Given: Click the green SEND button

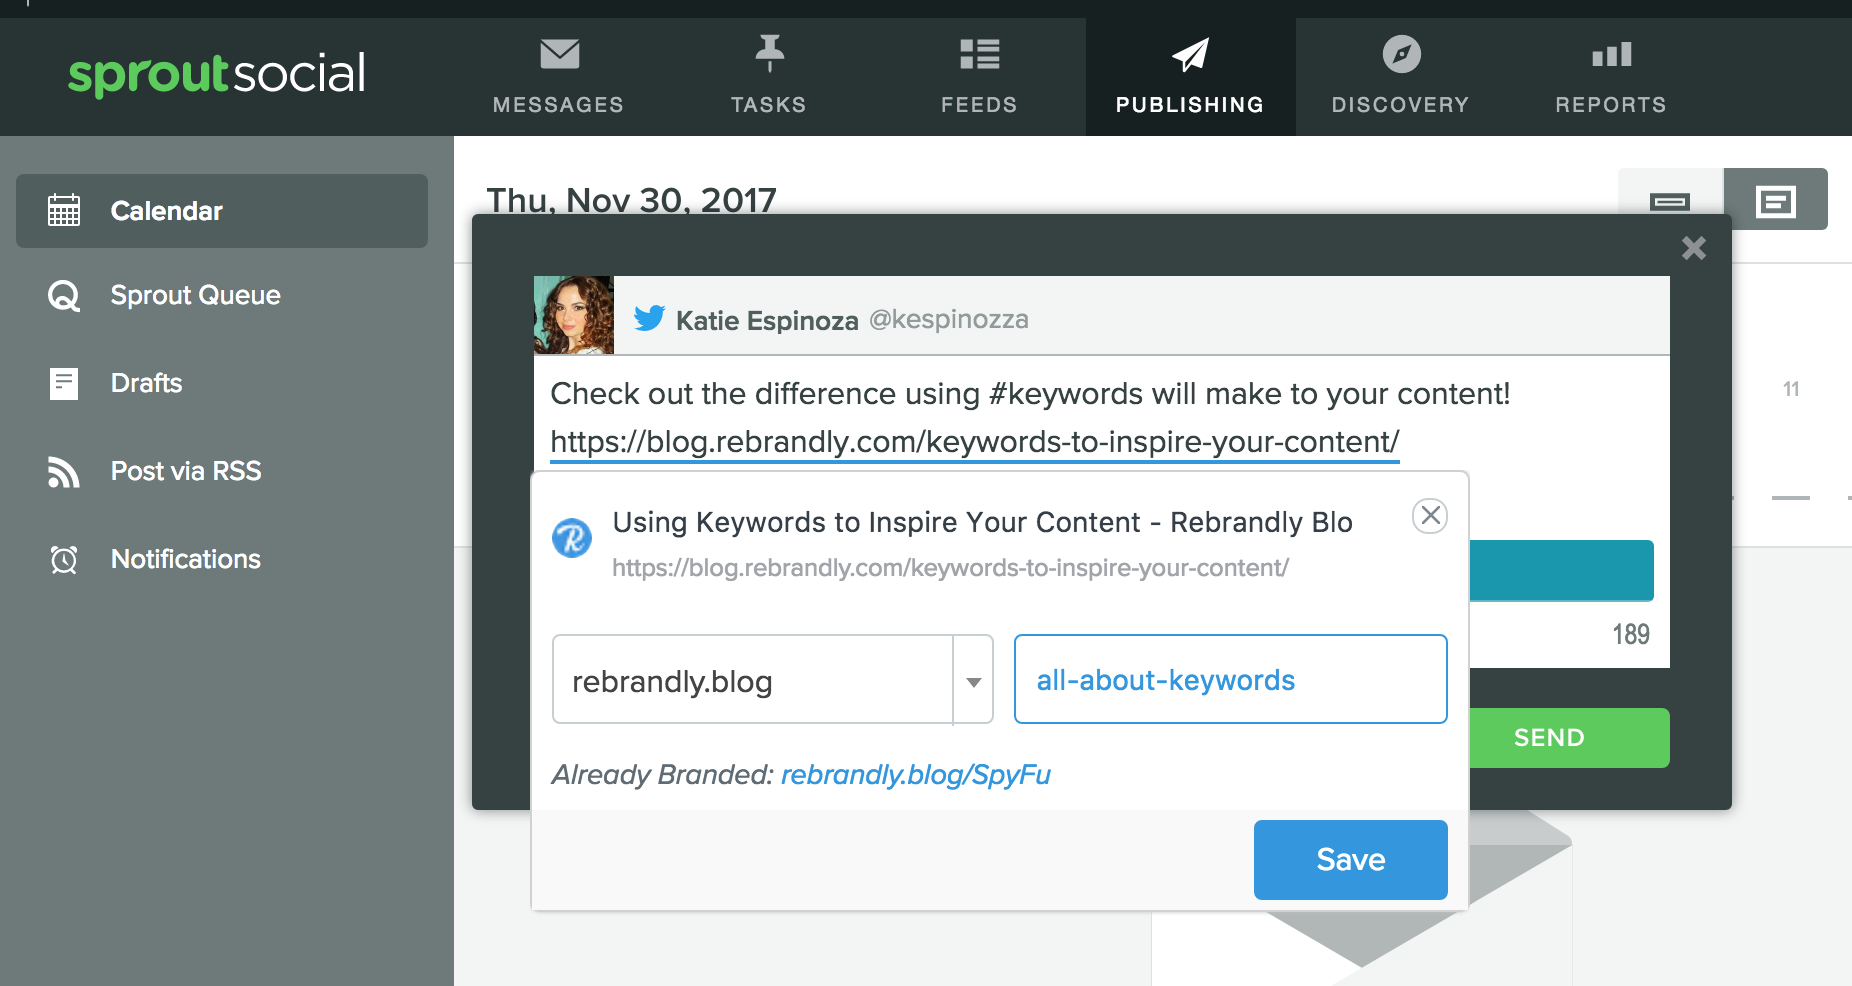Looking at the screenshot, I should pos(1569,738).
